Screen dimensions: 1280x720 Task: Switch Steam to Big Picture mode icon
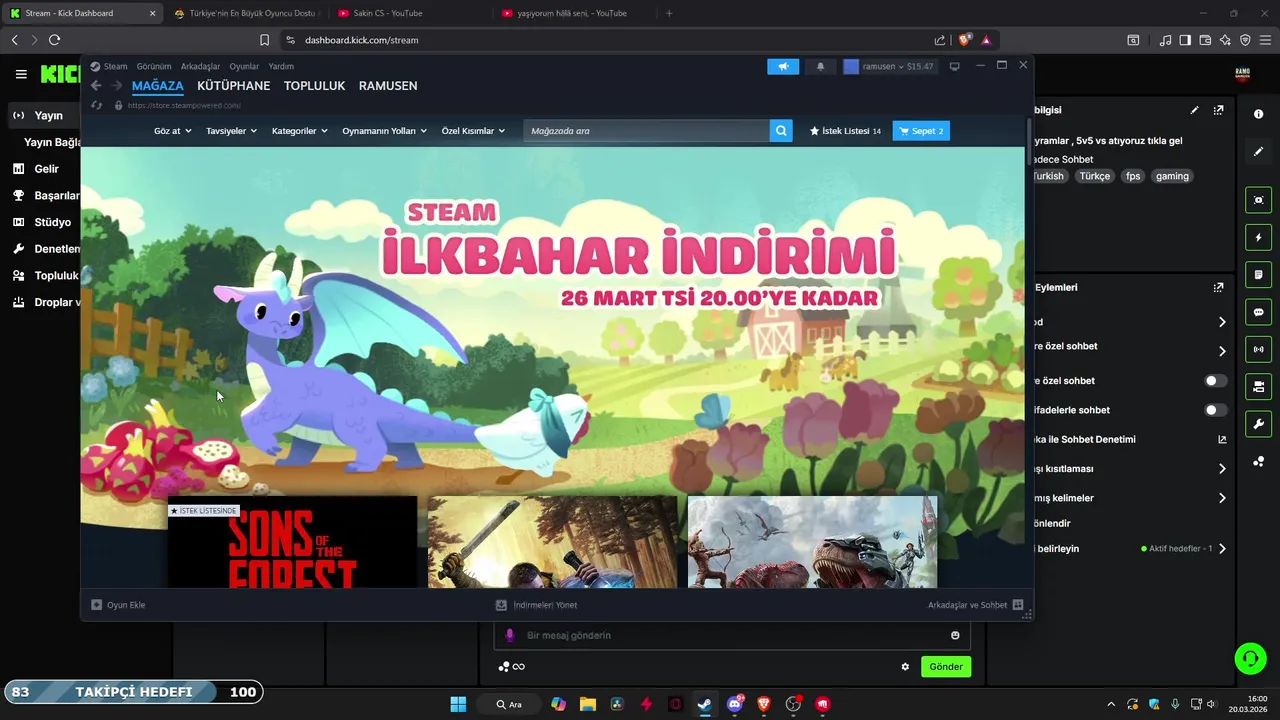(x=954, y=66)
